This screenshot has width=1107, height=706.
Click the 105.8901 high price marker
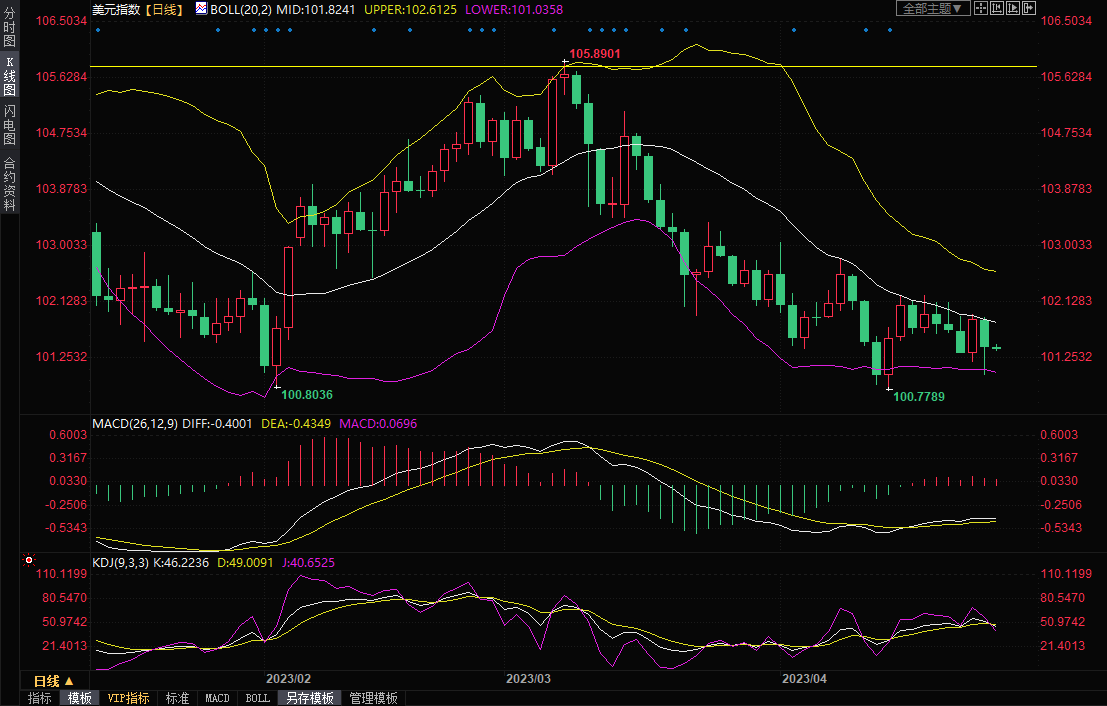(x=595, y=53)
